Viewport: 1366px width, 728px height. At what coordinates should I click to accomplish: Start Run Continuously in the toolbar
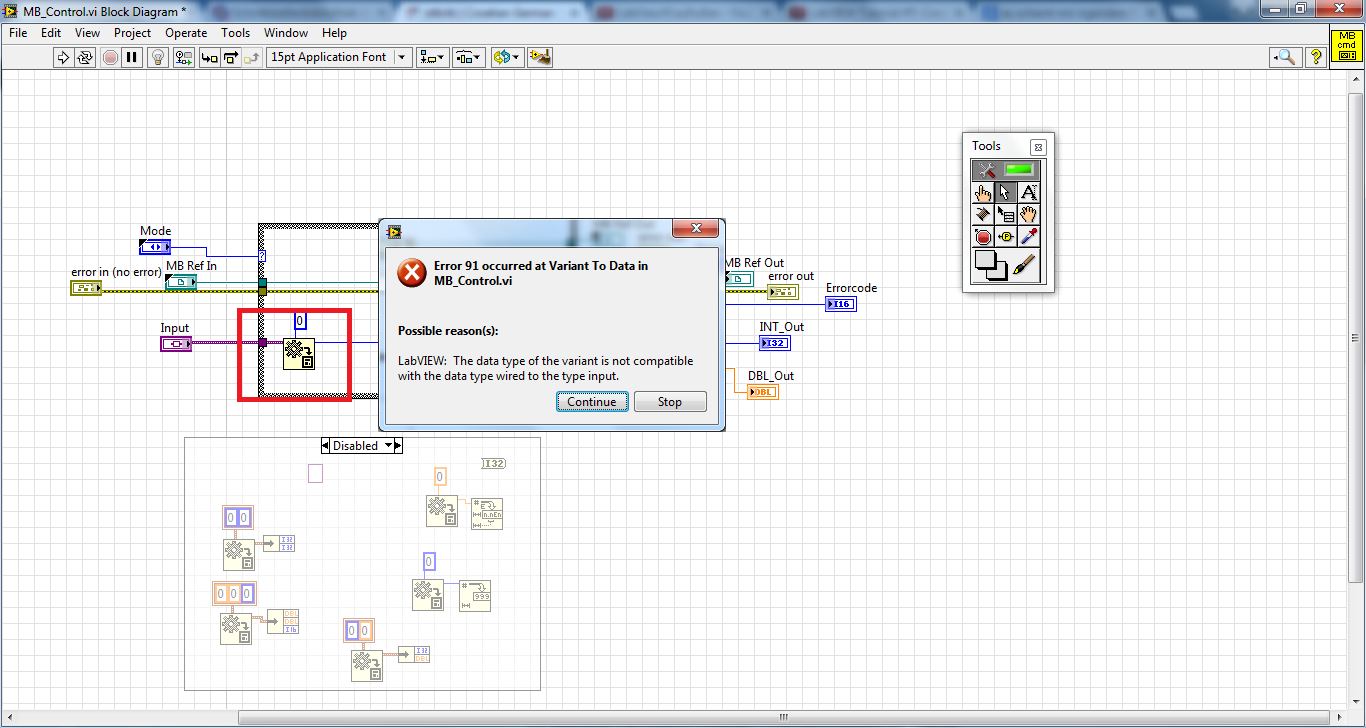(x=85, y=57)
